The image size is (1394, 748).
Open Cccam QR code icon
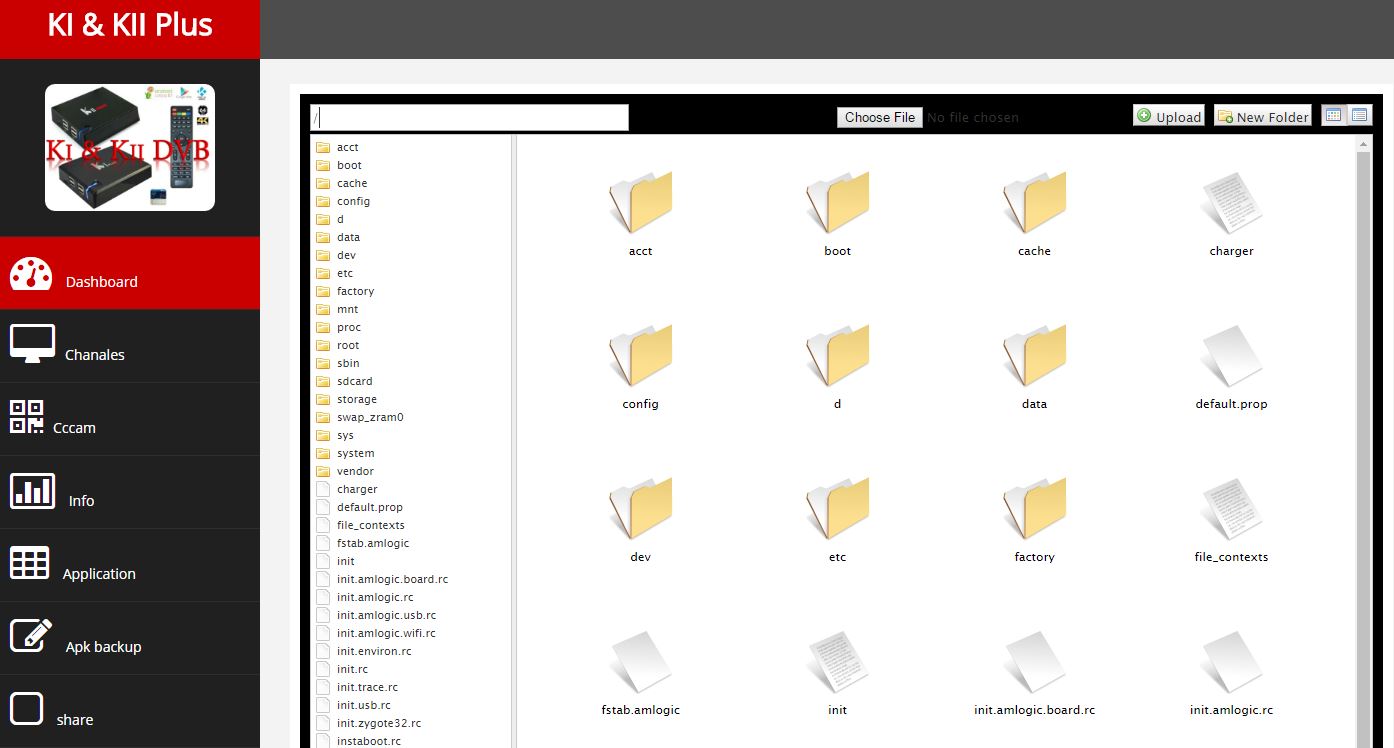point(27,417)
